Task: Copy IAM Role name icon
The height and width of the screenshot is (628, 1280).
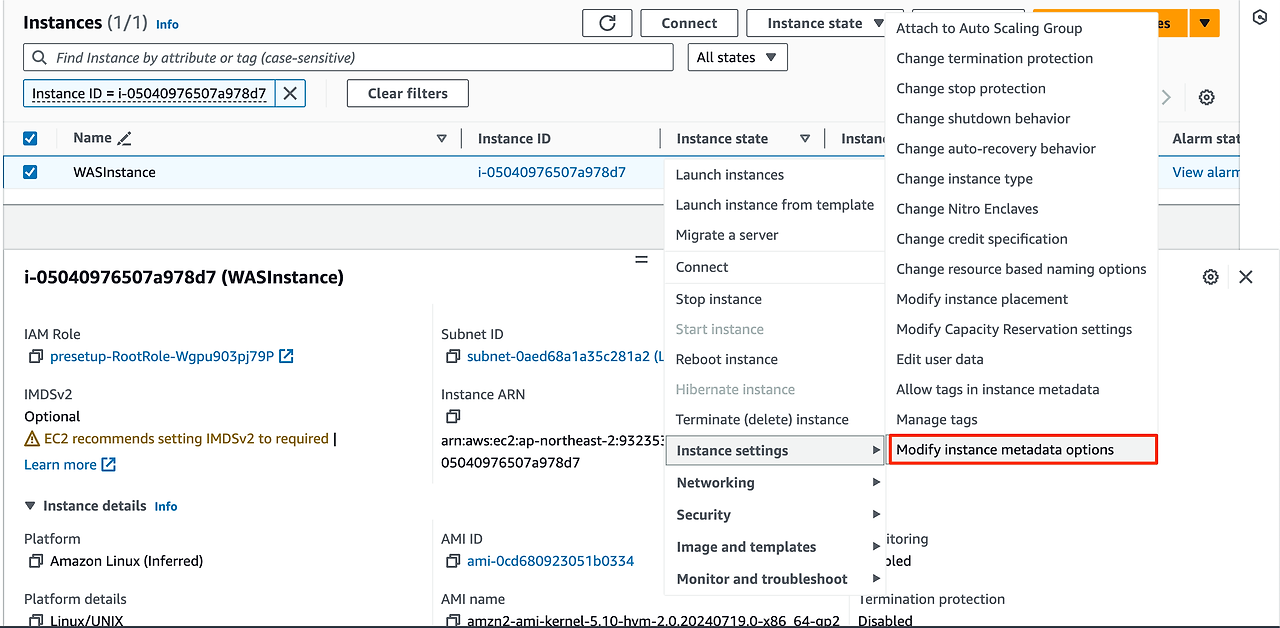Action: pyautogui.click(x=36, y=356)
